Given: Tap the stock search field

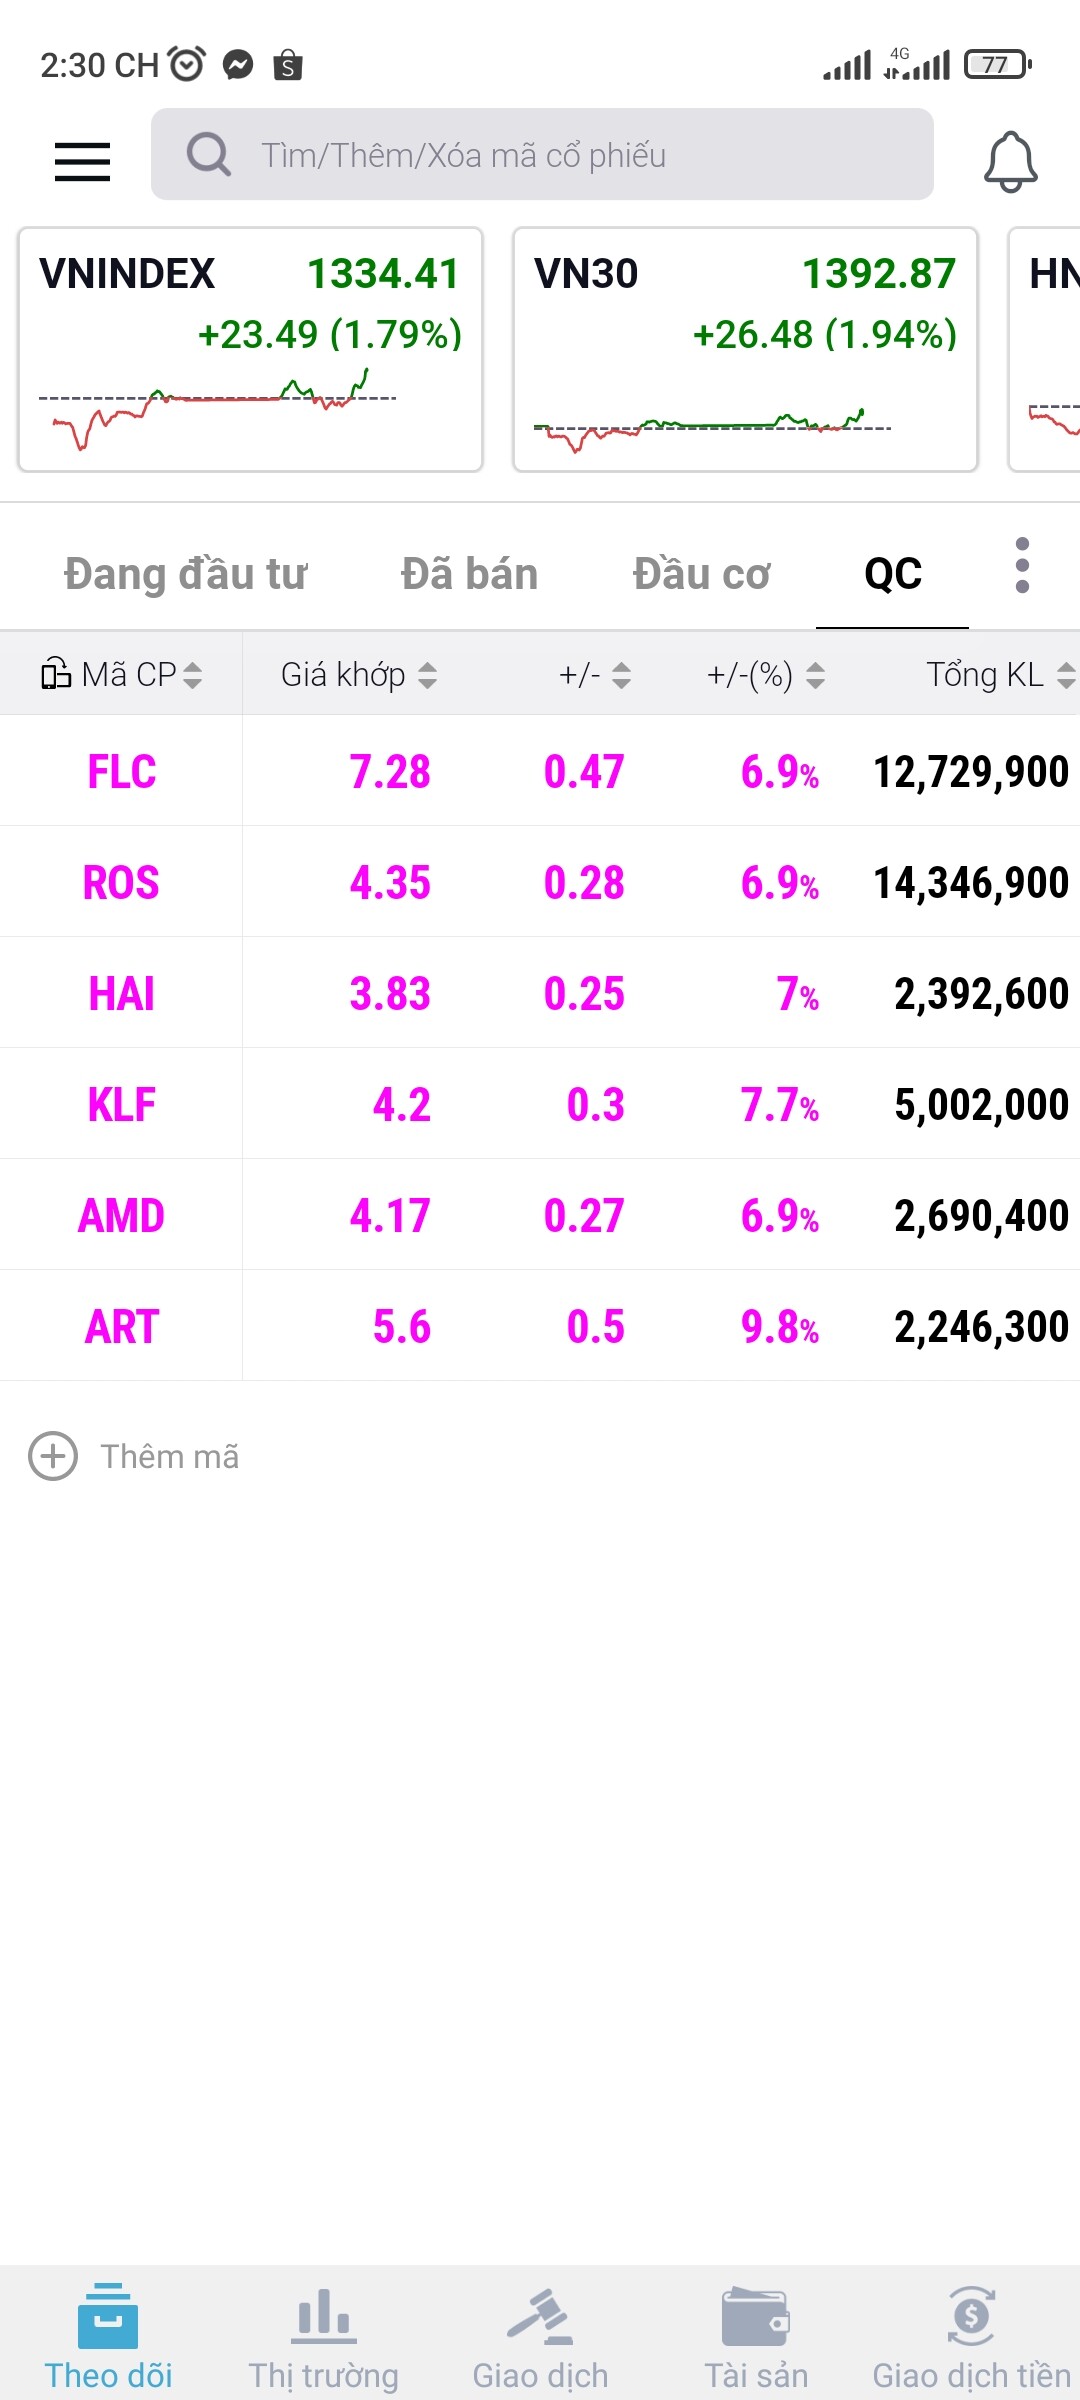Looking at the screenshot, I should point(542,155).
